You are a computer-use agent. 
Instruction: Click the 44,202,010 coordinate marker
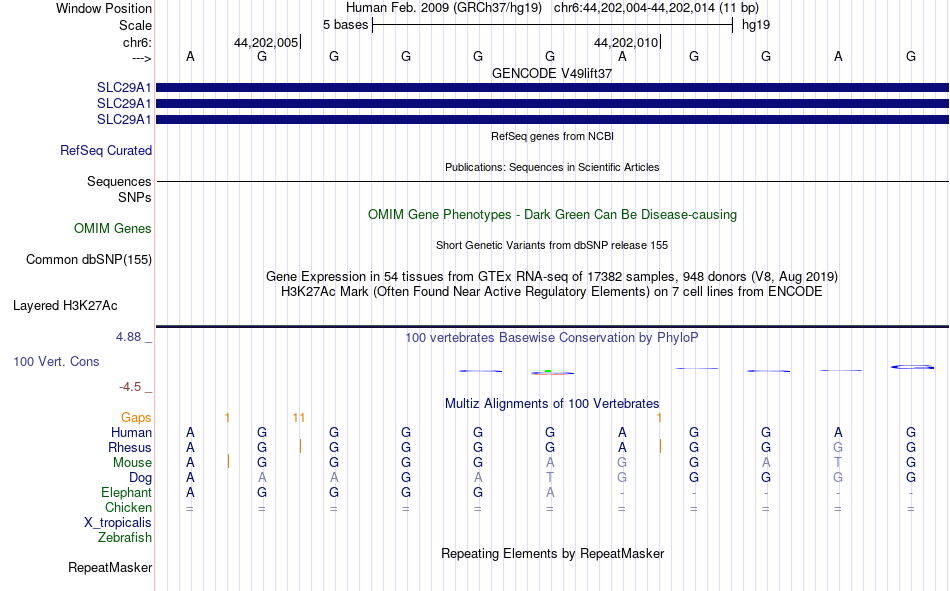click(x=626, y=42)
